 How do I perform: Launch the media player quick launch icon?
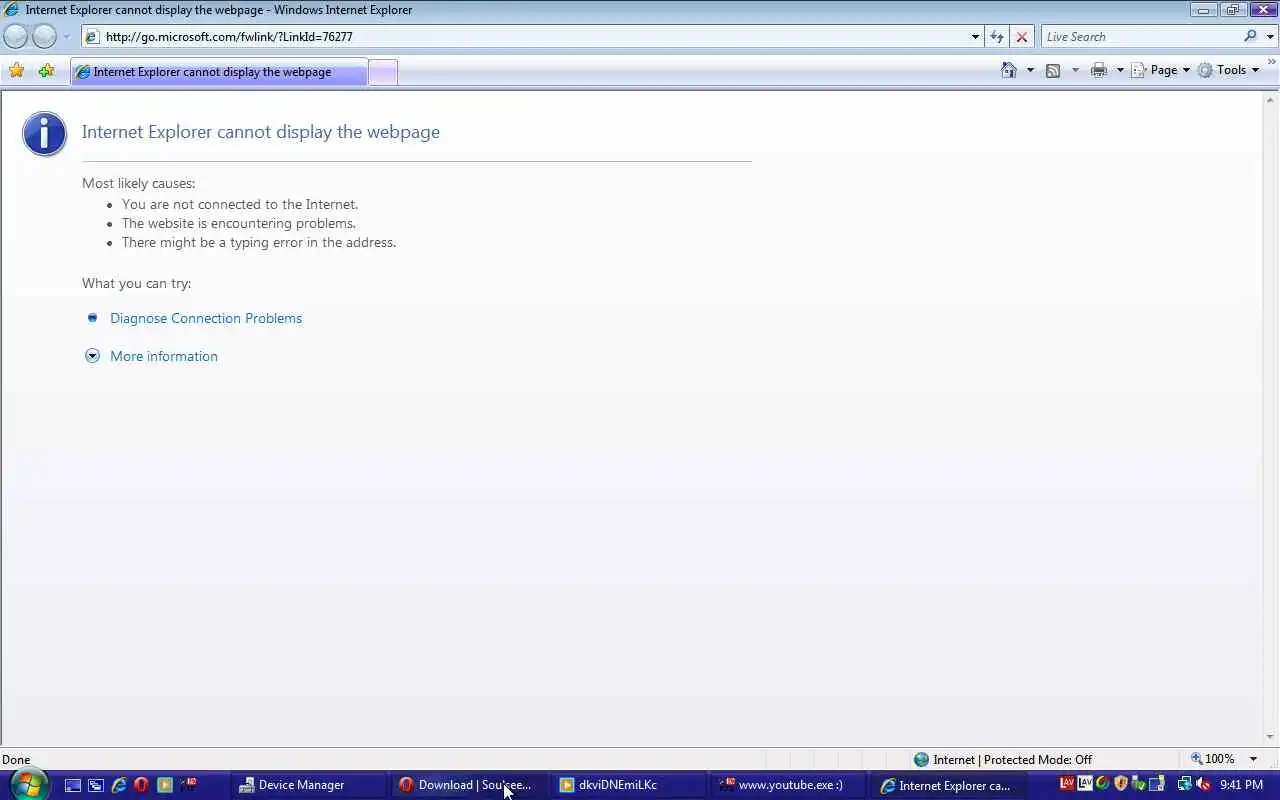pos(165,785)
